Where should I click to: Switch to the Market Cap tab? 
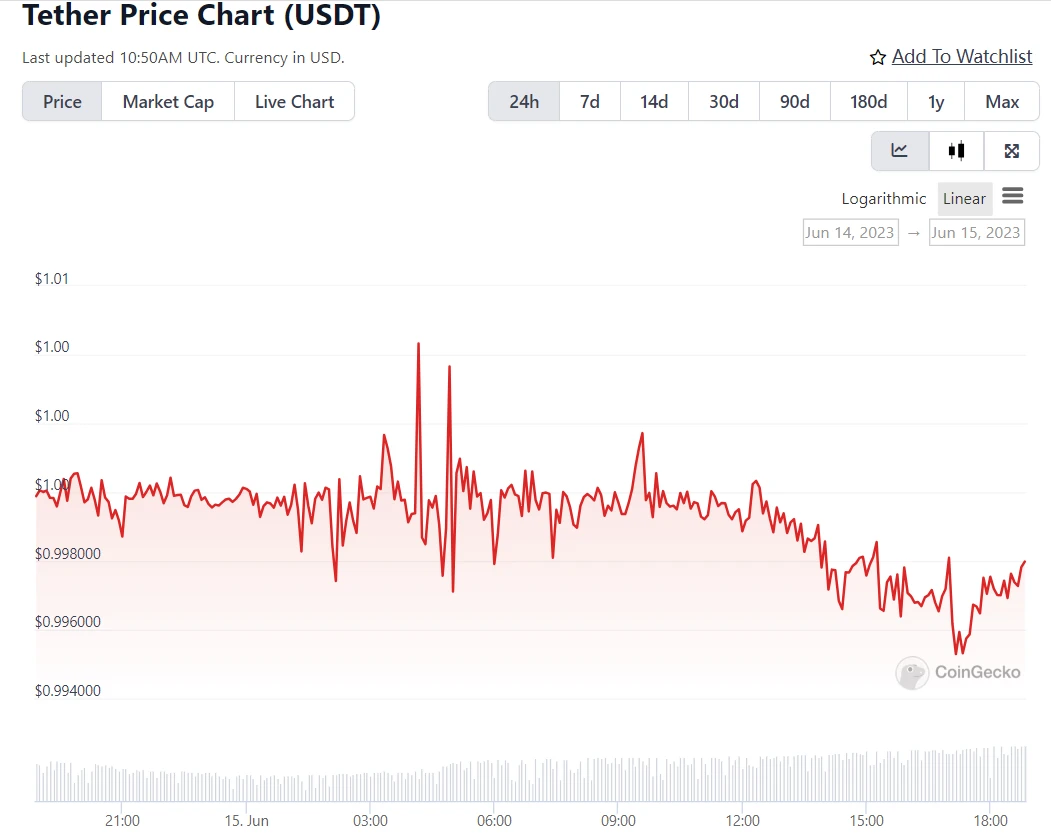(x=168, y=102)
